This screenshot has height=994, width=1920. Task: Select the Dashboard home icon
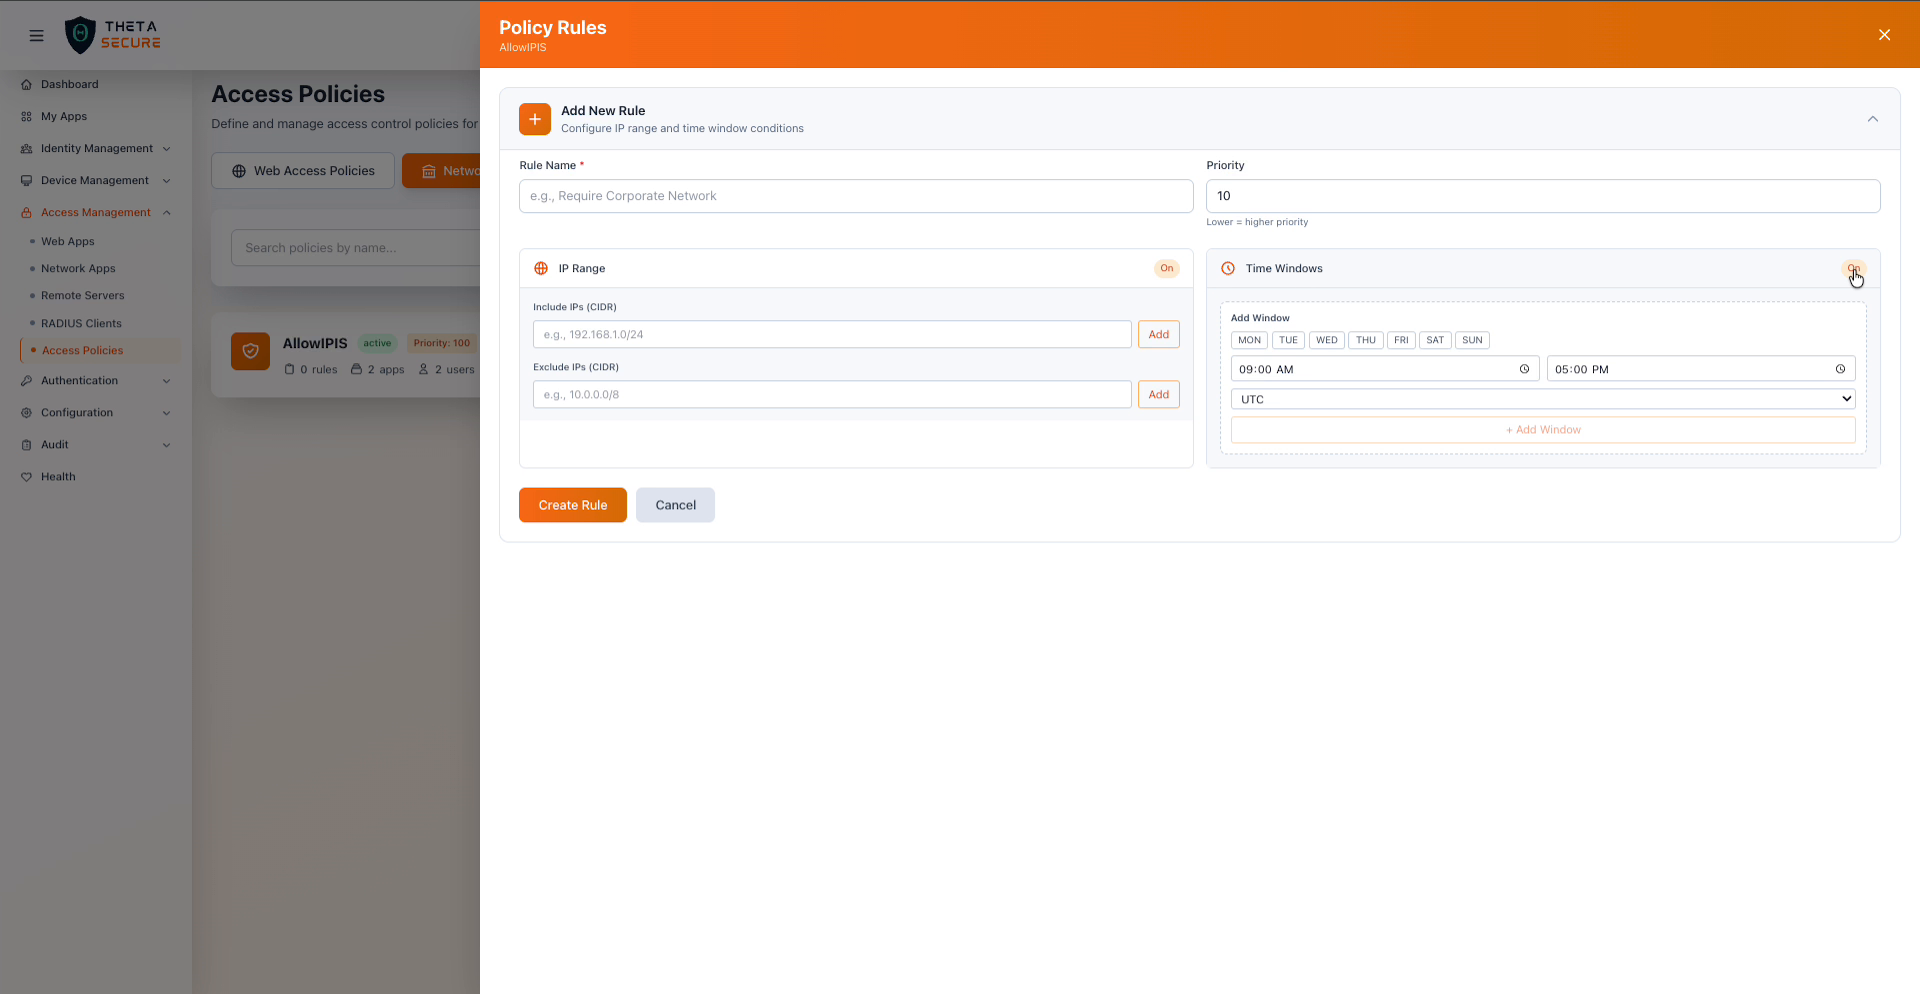click(x=27, y=84)
